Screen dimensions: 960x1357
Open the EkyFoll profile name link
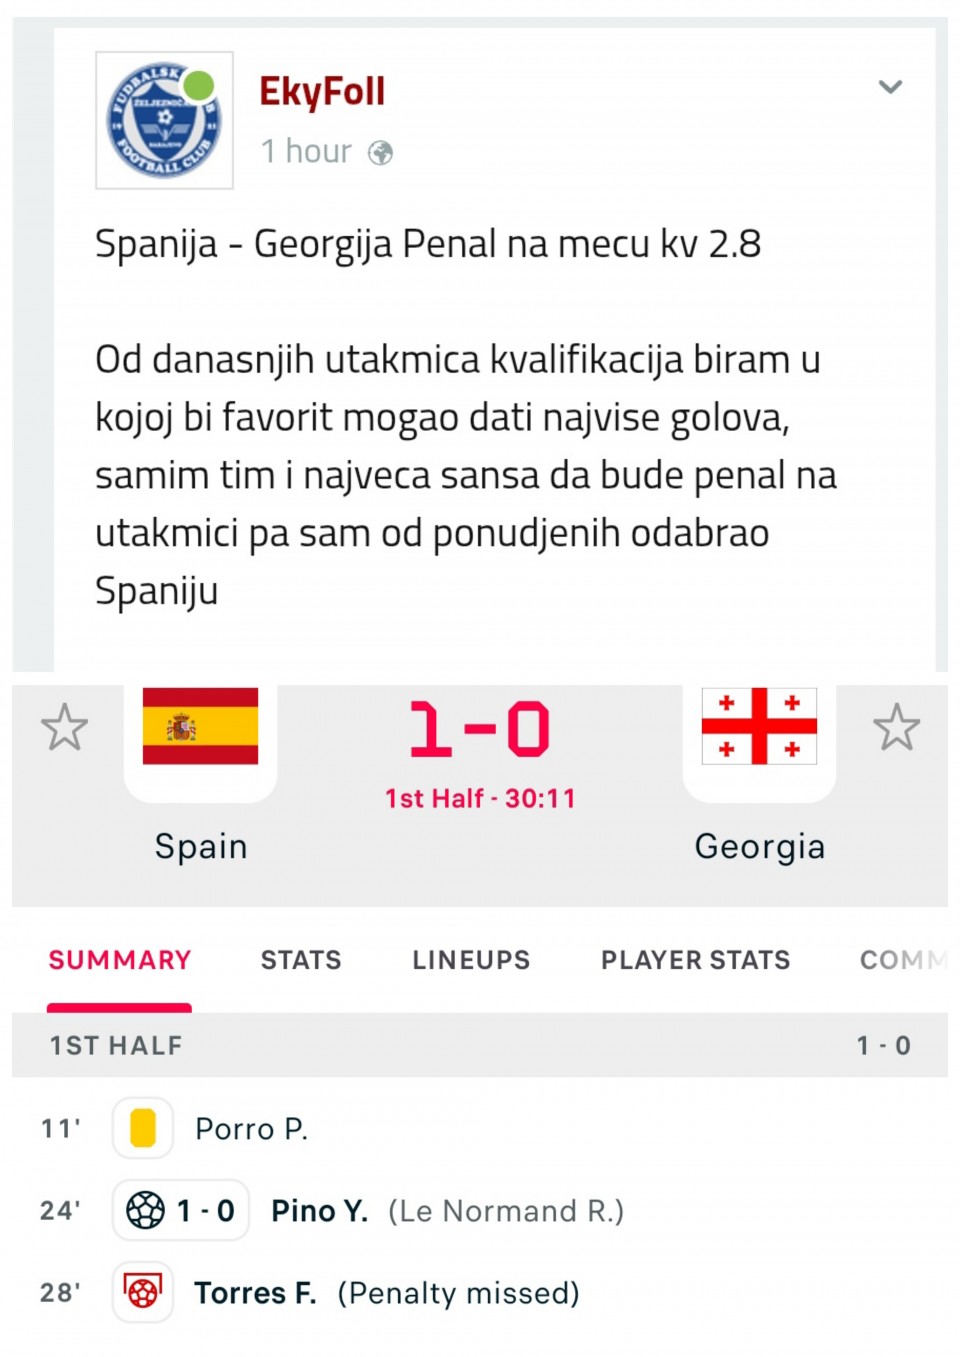click(x=322, y=92)
